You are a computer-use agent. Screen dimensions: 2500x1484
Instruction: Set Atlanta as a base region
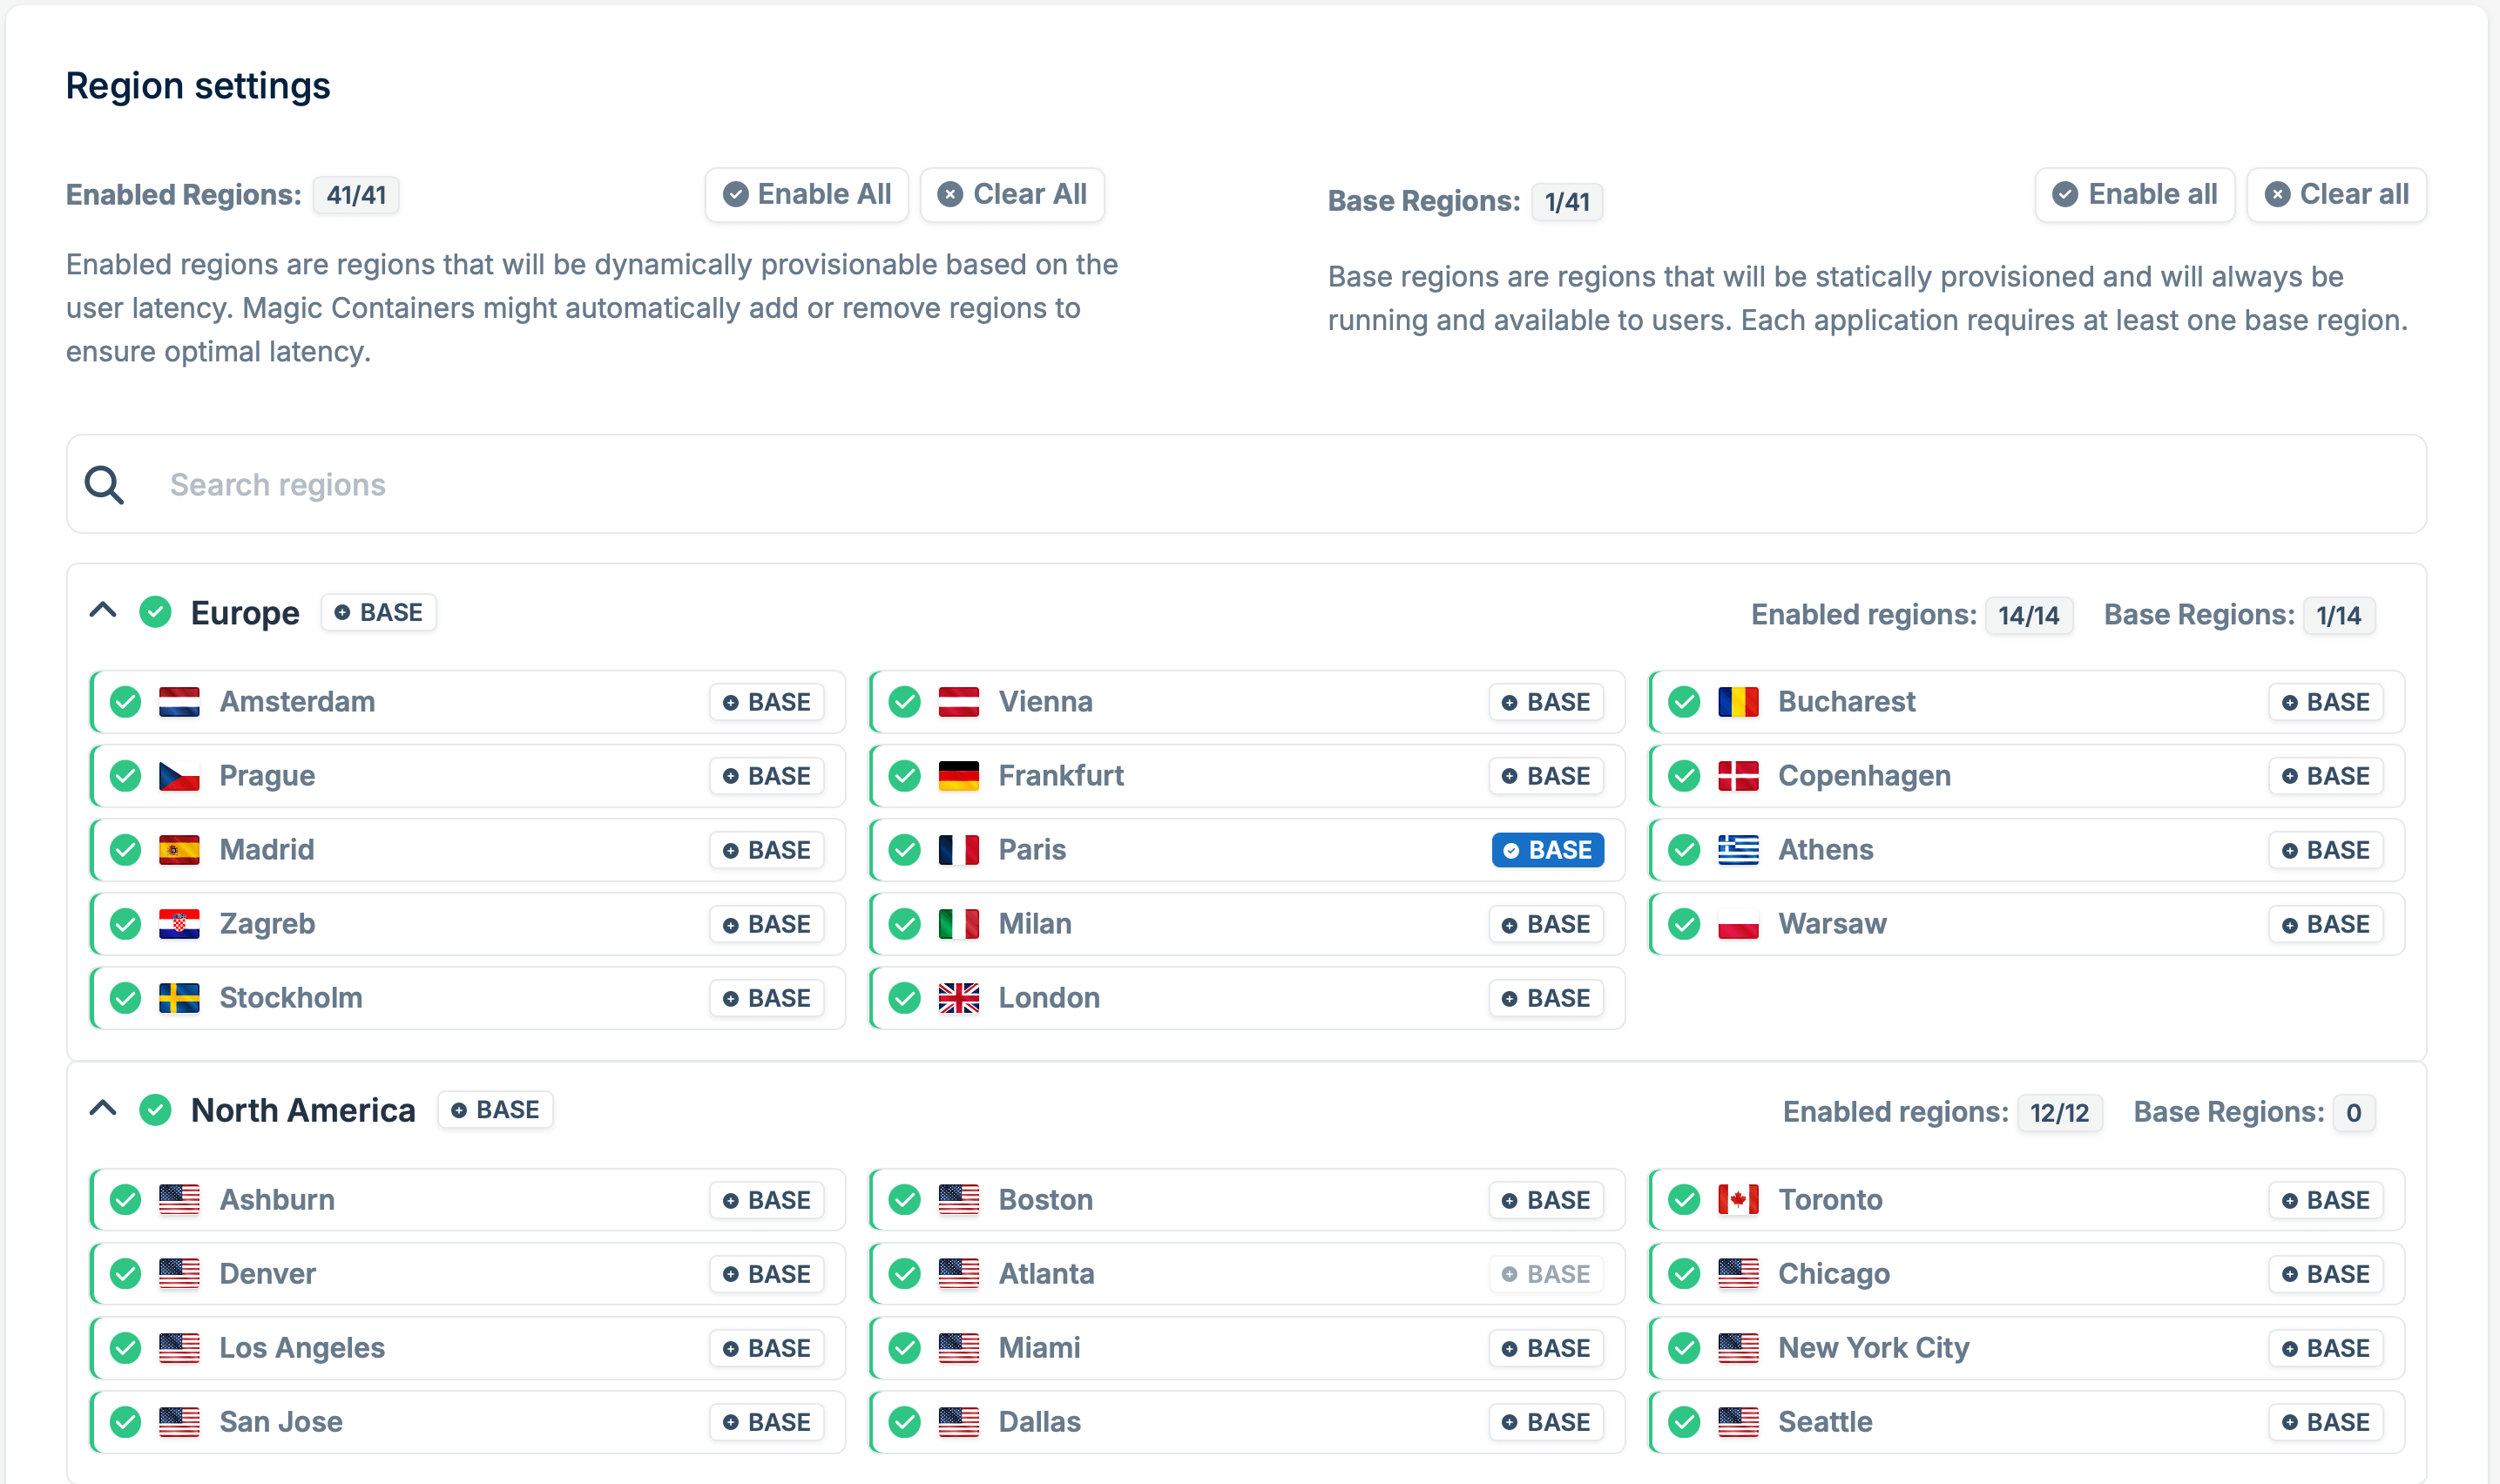pos(1546,1274)
